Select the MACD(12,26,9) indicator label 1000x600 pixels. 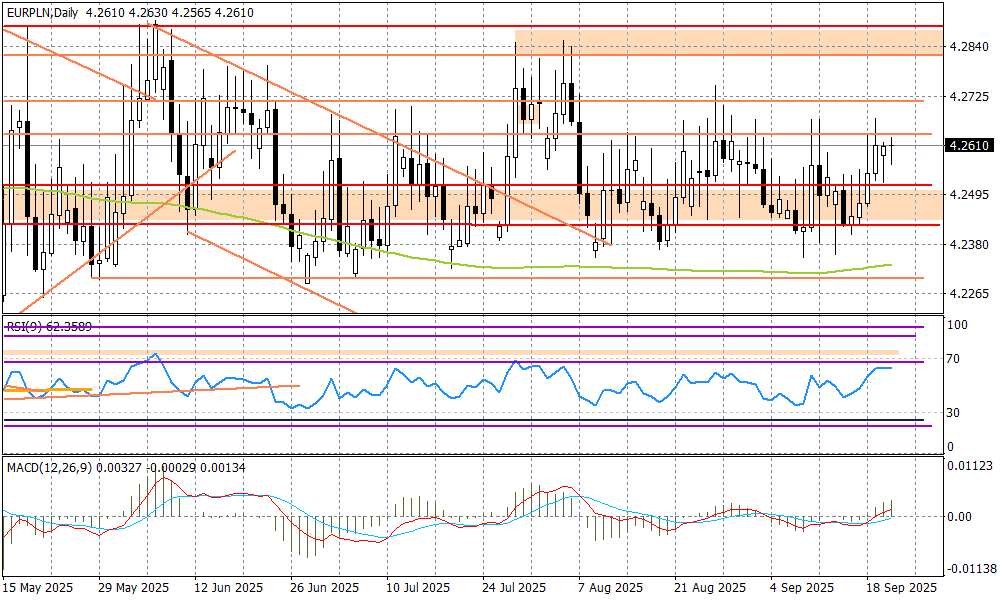coord(126,467)
